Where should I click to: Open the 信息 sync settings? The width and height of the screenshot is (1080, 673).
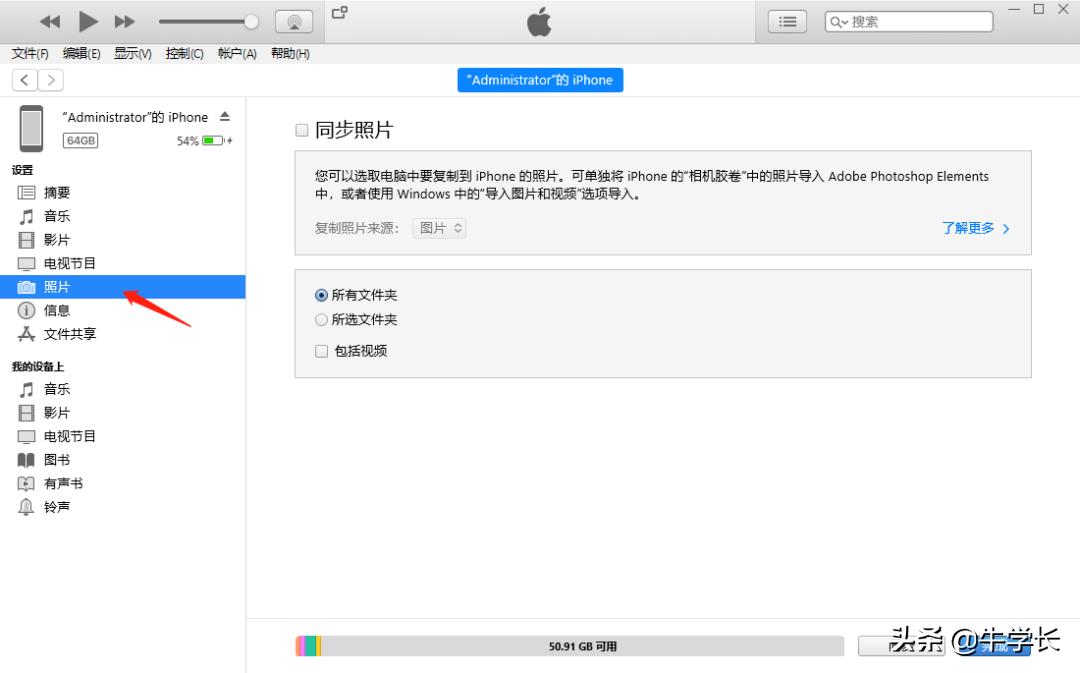point(57,310)
